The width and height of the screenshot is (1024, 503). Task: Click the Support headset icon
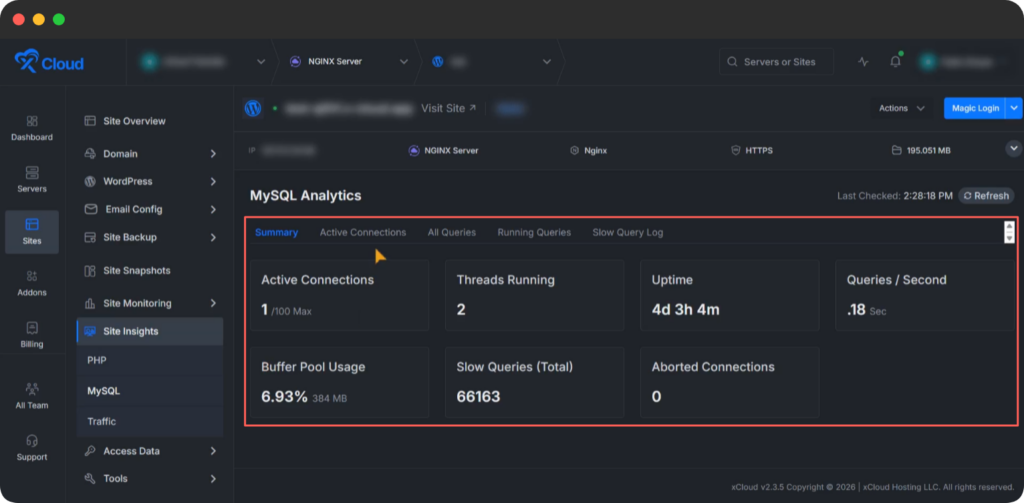[x=32, y=441]
